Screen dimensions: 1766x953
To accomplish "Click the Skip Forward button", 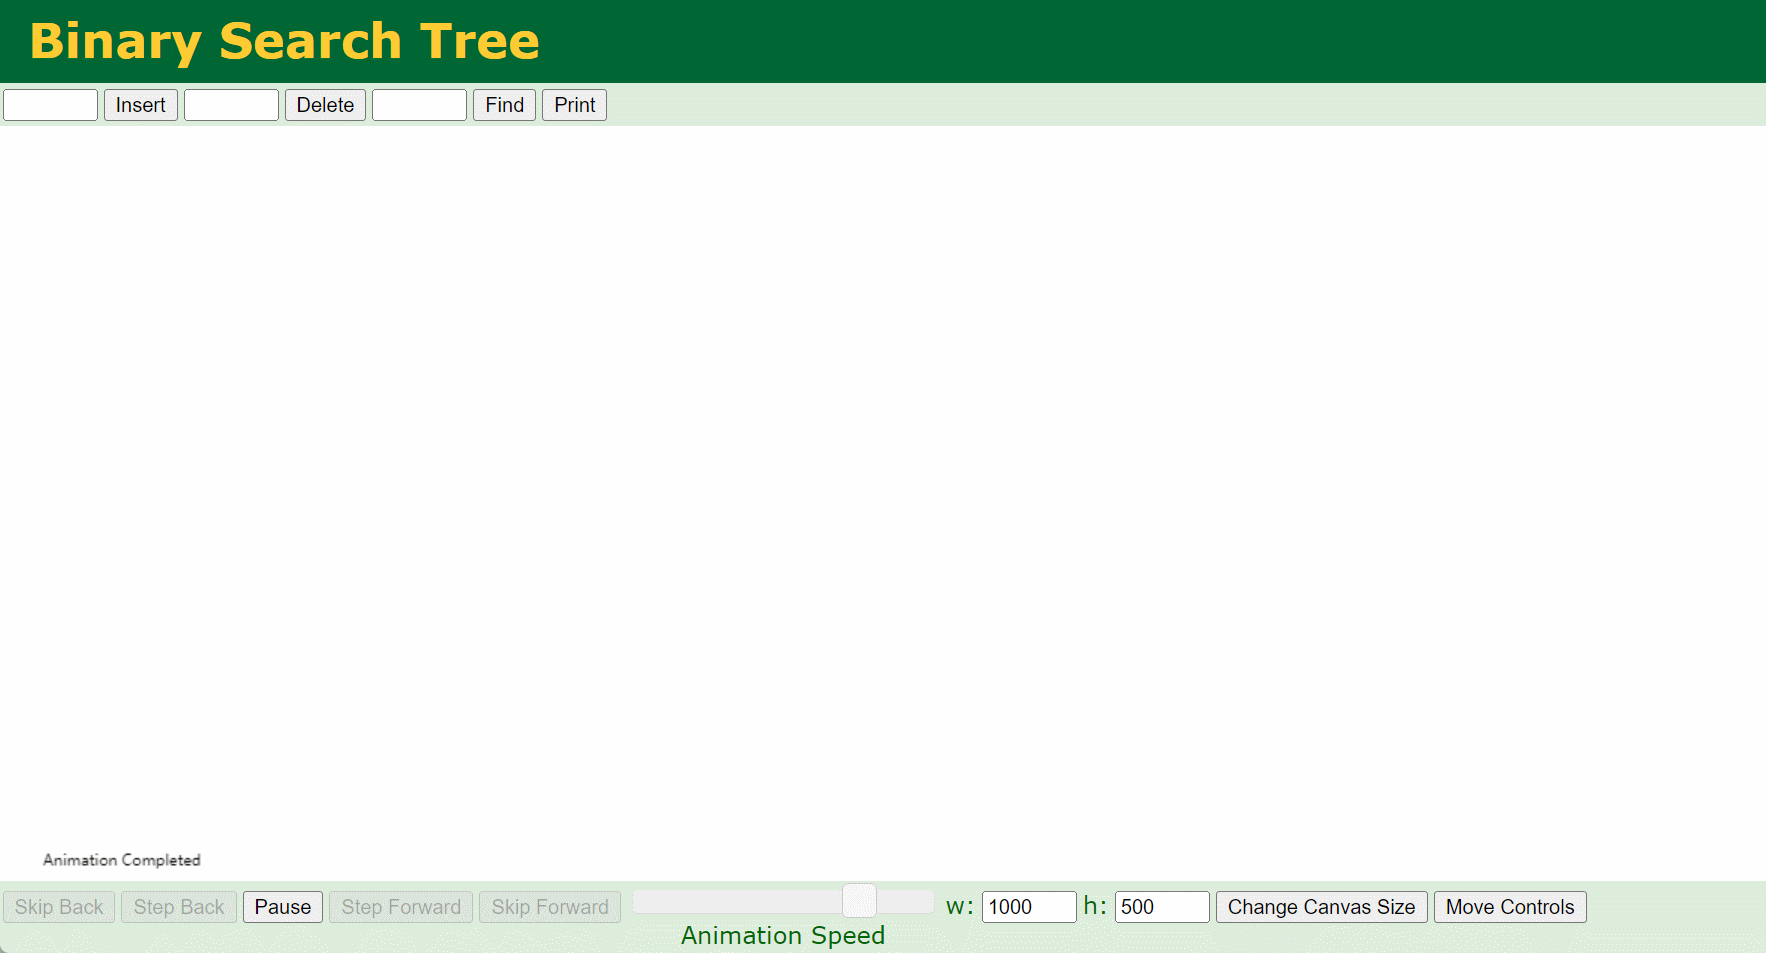I will 550,907.
